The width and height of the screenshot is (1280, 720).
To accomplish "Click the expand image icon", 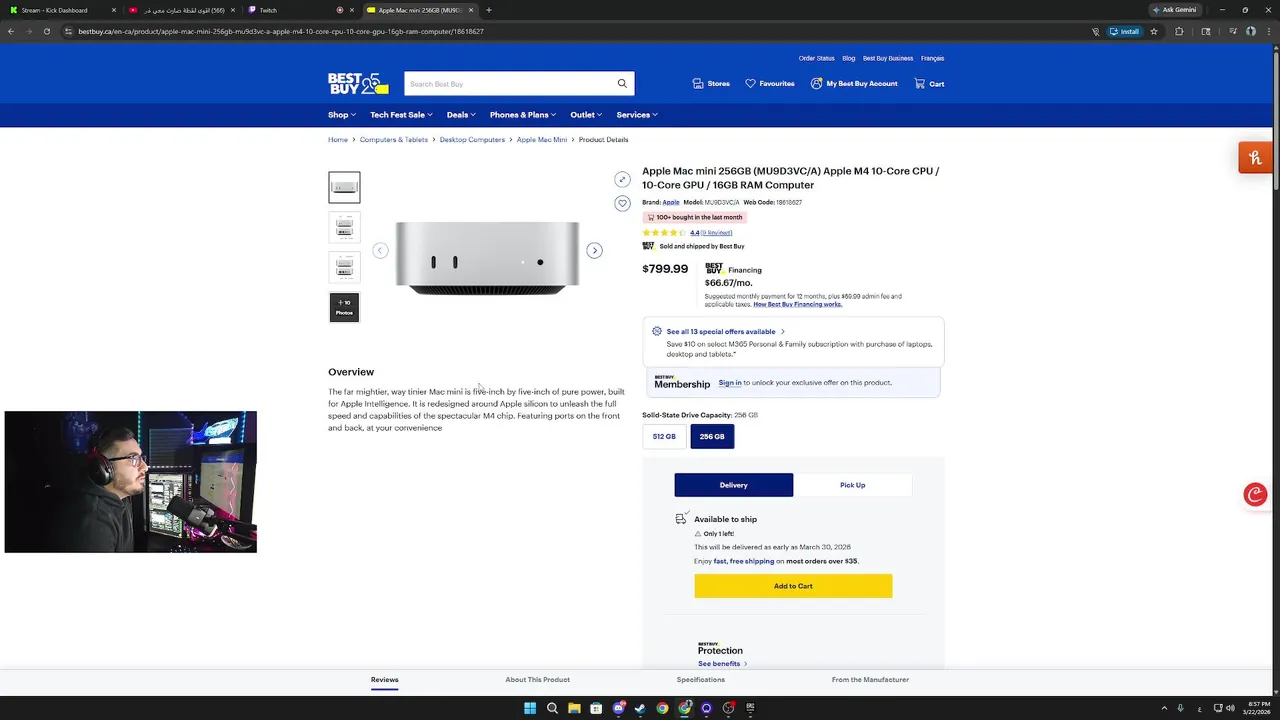I will [622, 180].
